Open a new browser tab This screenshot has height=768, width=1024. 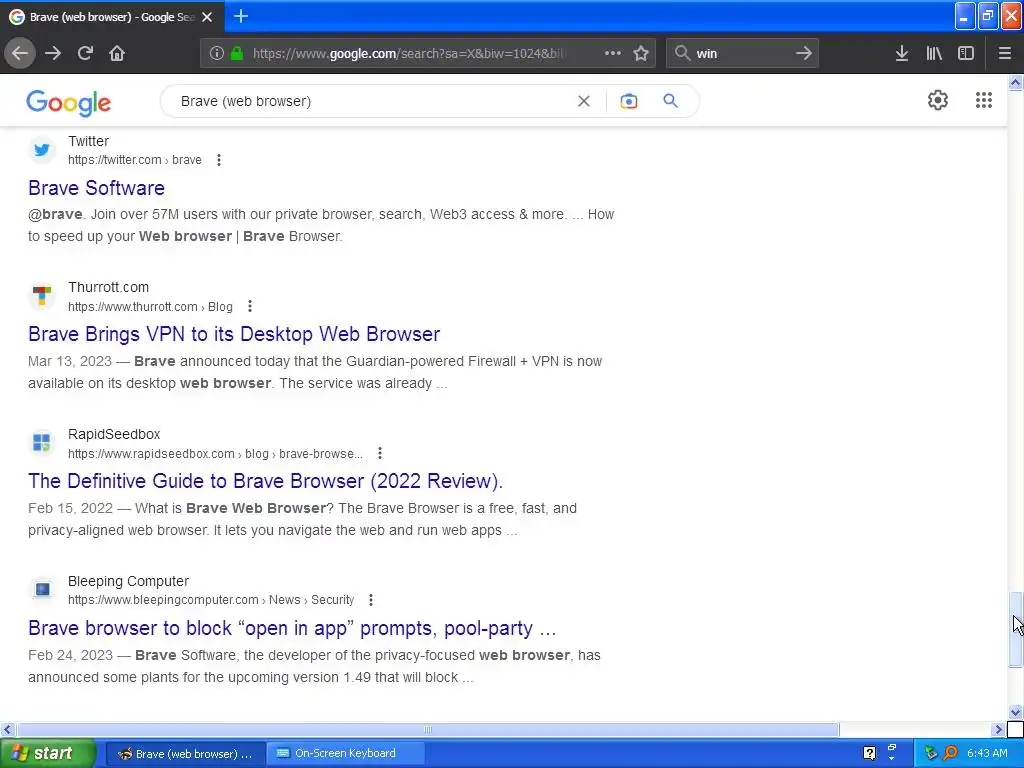[241, 16]
